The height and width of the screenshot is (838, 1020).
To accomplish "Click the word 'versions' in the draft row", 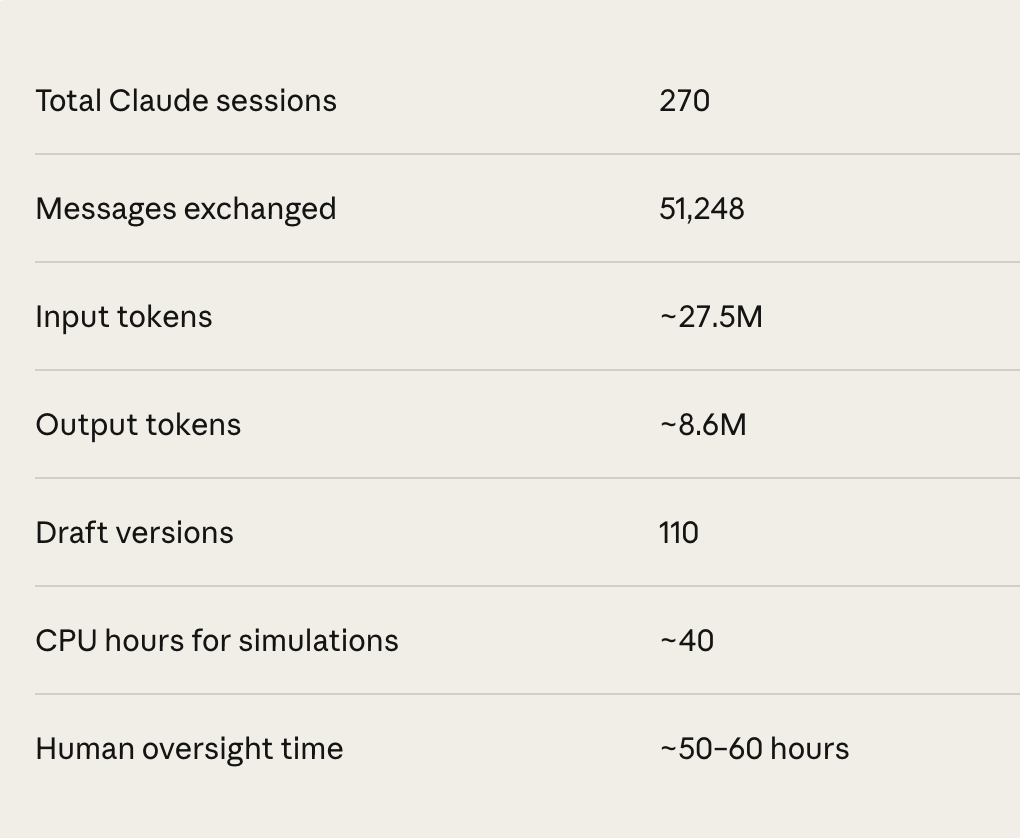I will pyautogui.click(x=181, y=533).
